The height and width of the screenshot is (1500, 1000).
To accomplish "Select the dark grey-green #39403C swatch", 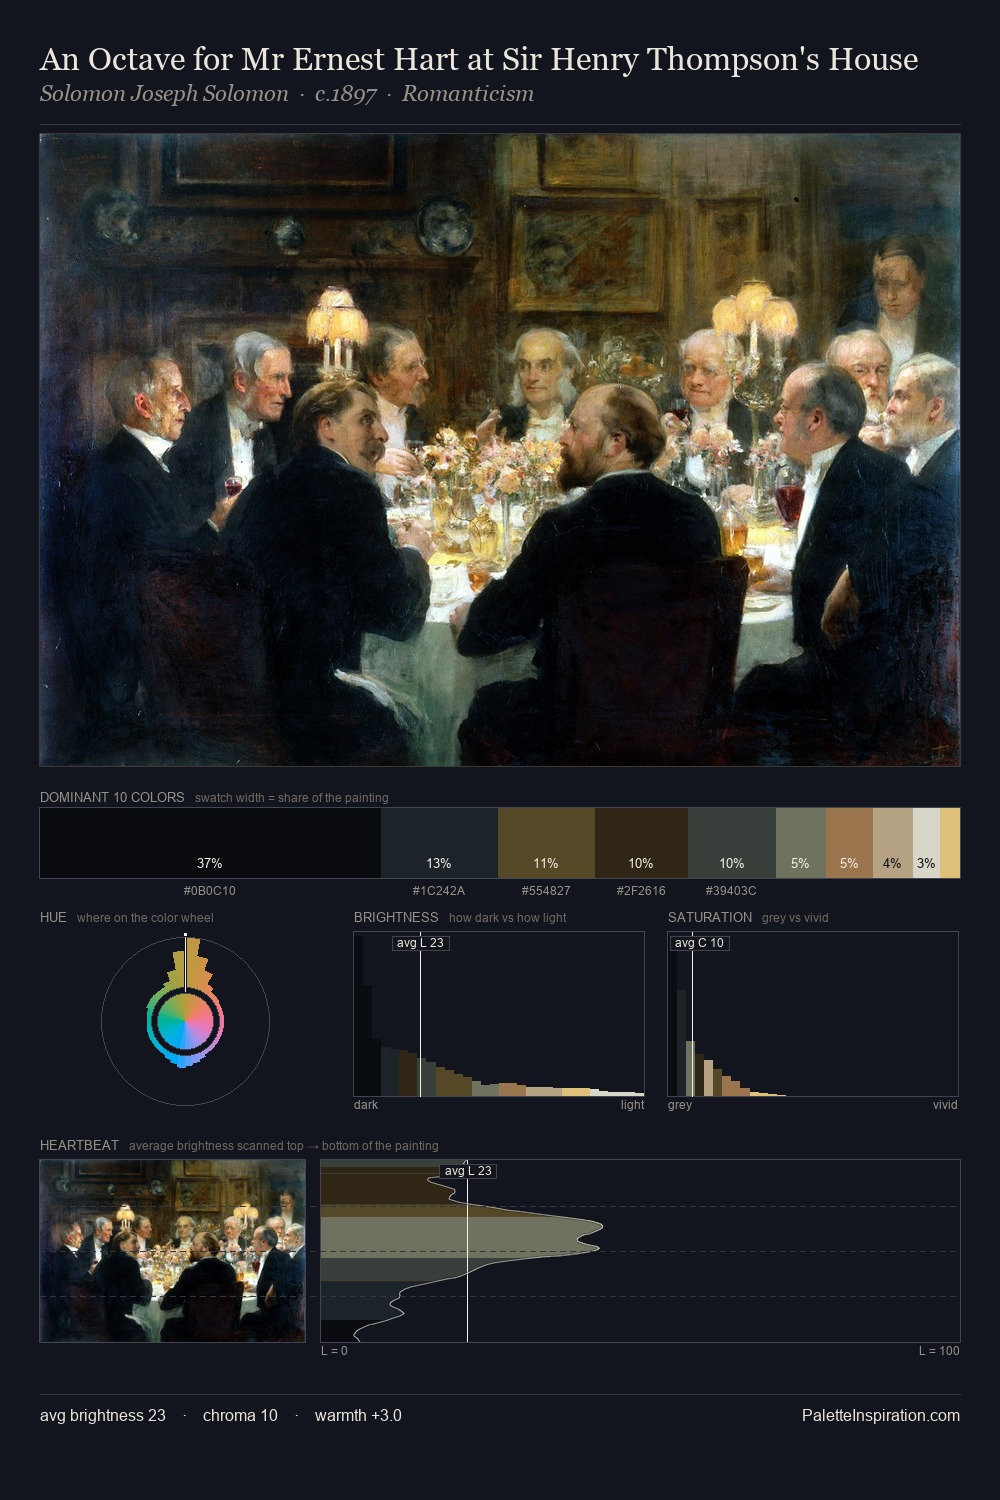I will tap(732, 843).
